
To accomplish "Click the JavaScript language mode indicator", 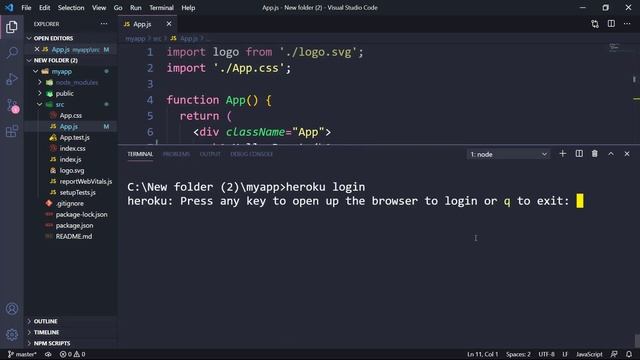I will [x=589, y=354].
